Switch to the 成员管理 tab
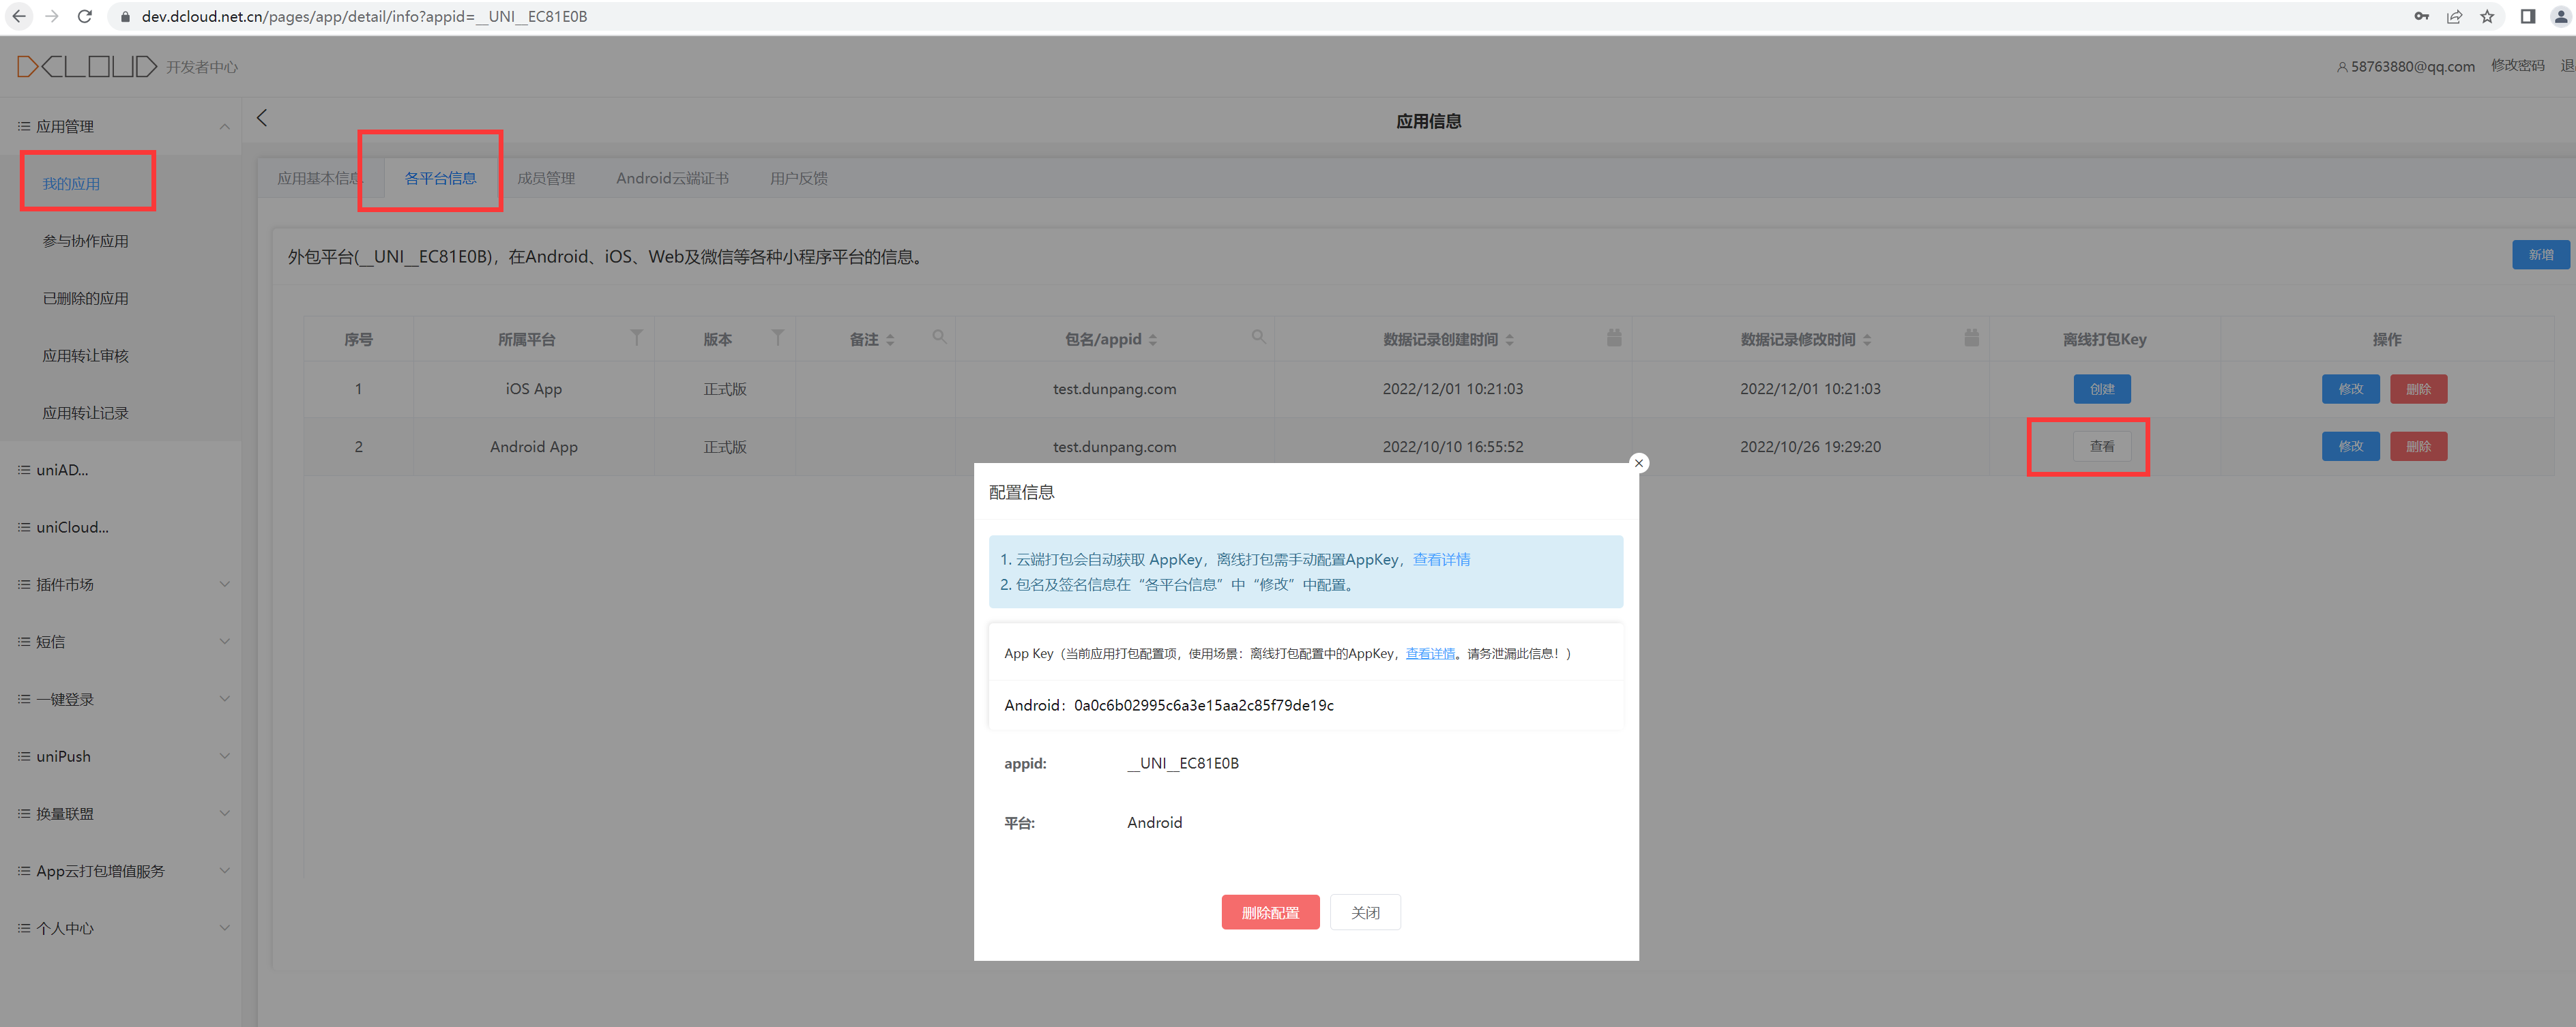This screenshot has width=2576, height=1027. (546, 178)
